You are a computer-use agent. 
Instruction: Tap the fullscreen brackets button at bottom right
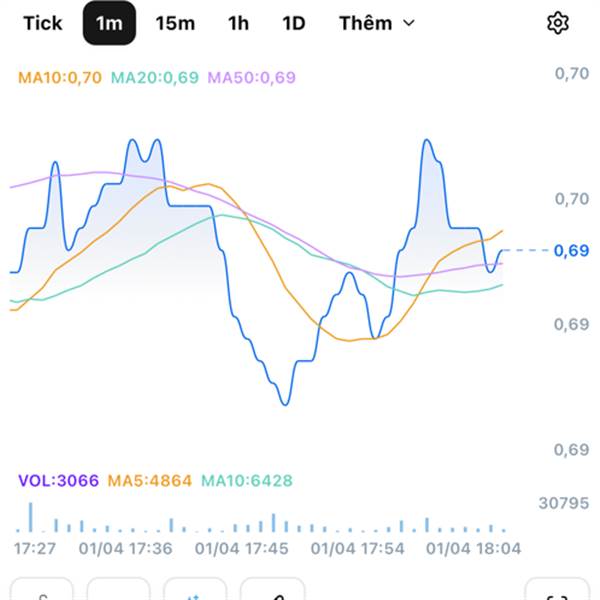557,591
